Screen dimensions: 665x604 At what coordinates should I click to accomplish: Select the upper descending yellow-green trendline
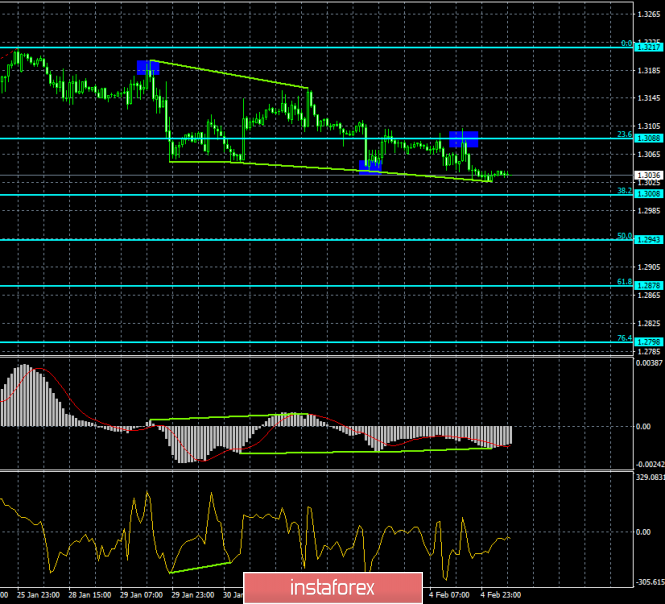(x=230, y=76)
